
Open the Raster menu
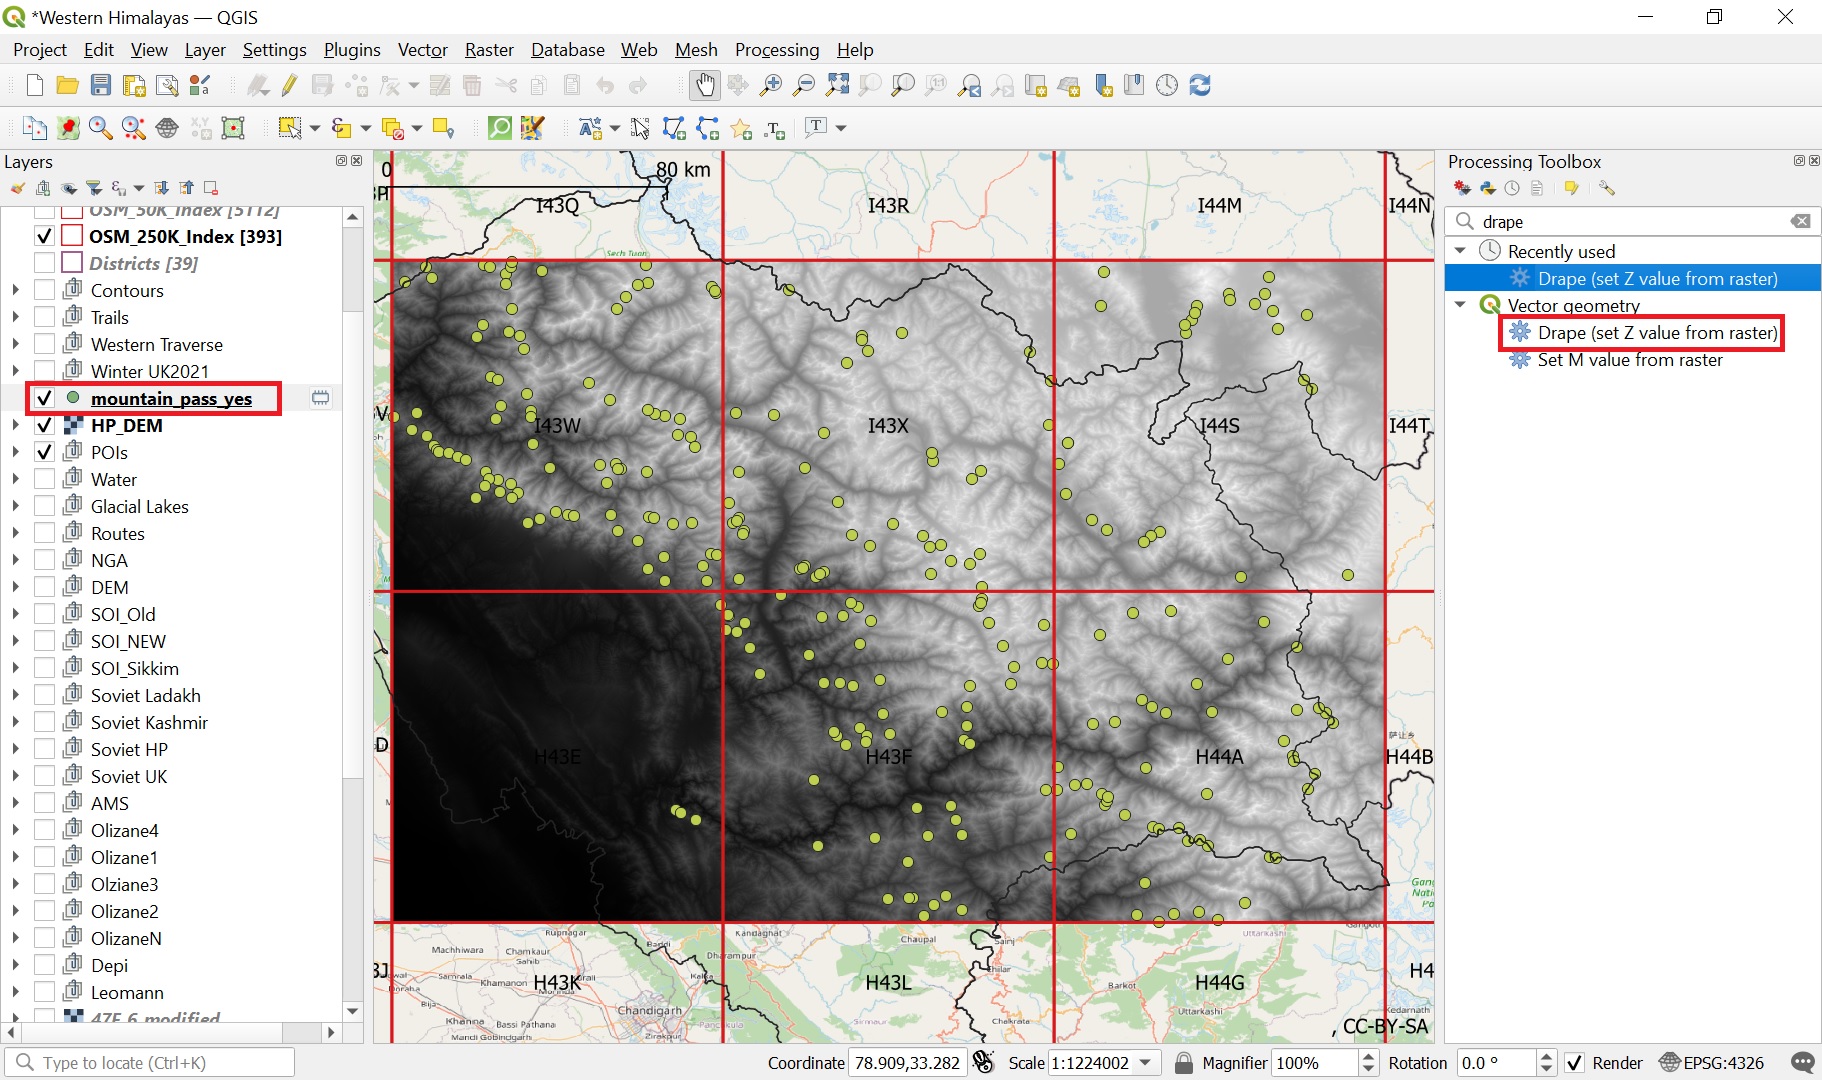click(x=488, y=50)
